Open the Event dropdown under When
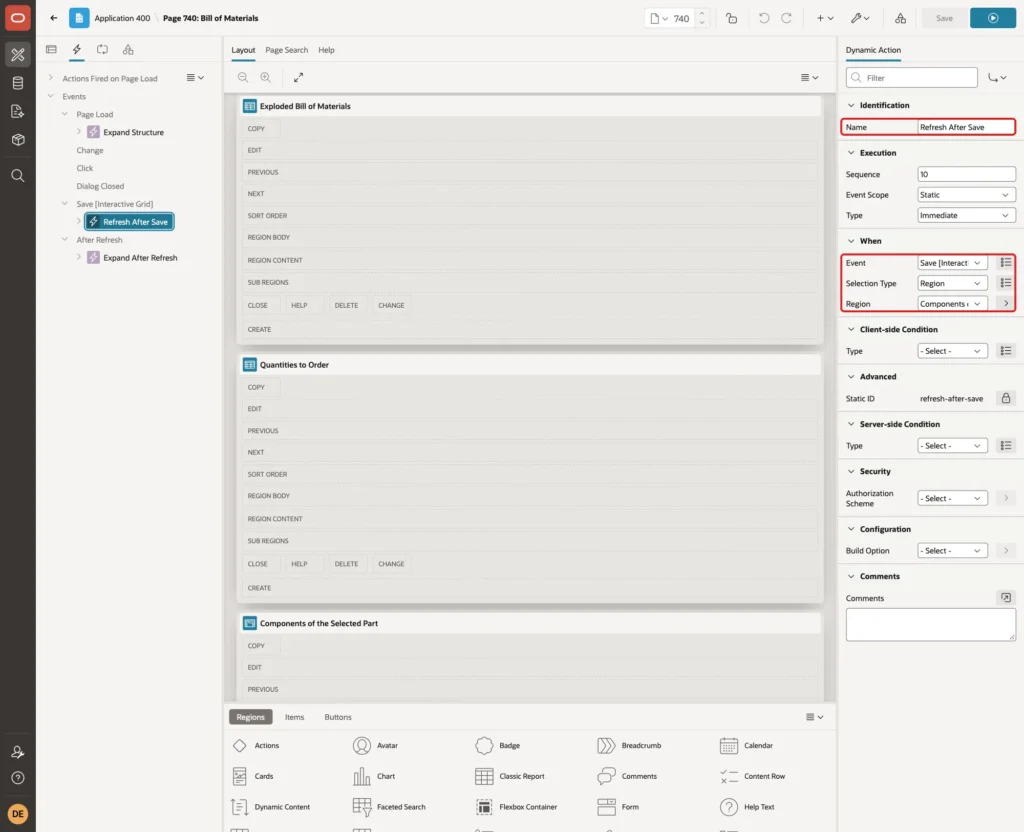 (x=952, y=263)
